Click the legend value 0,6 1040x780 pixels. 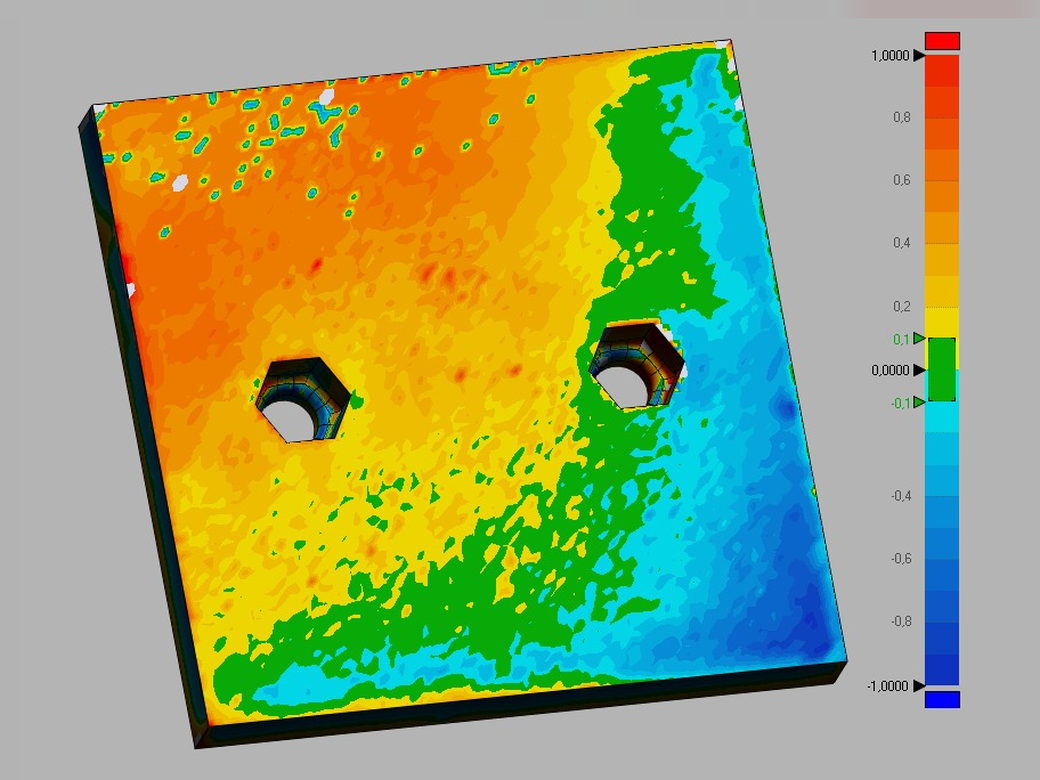901,180
